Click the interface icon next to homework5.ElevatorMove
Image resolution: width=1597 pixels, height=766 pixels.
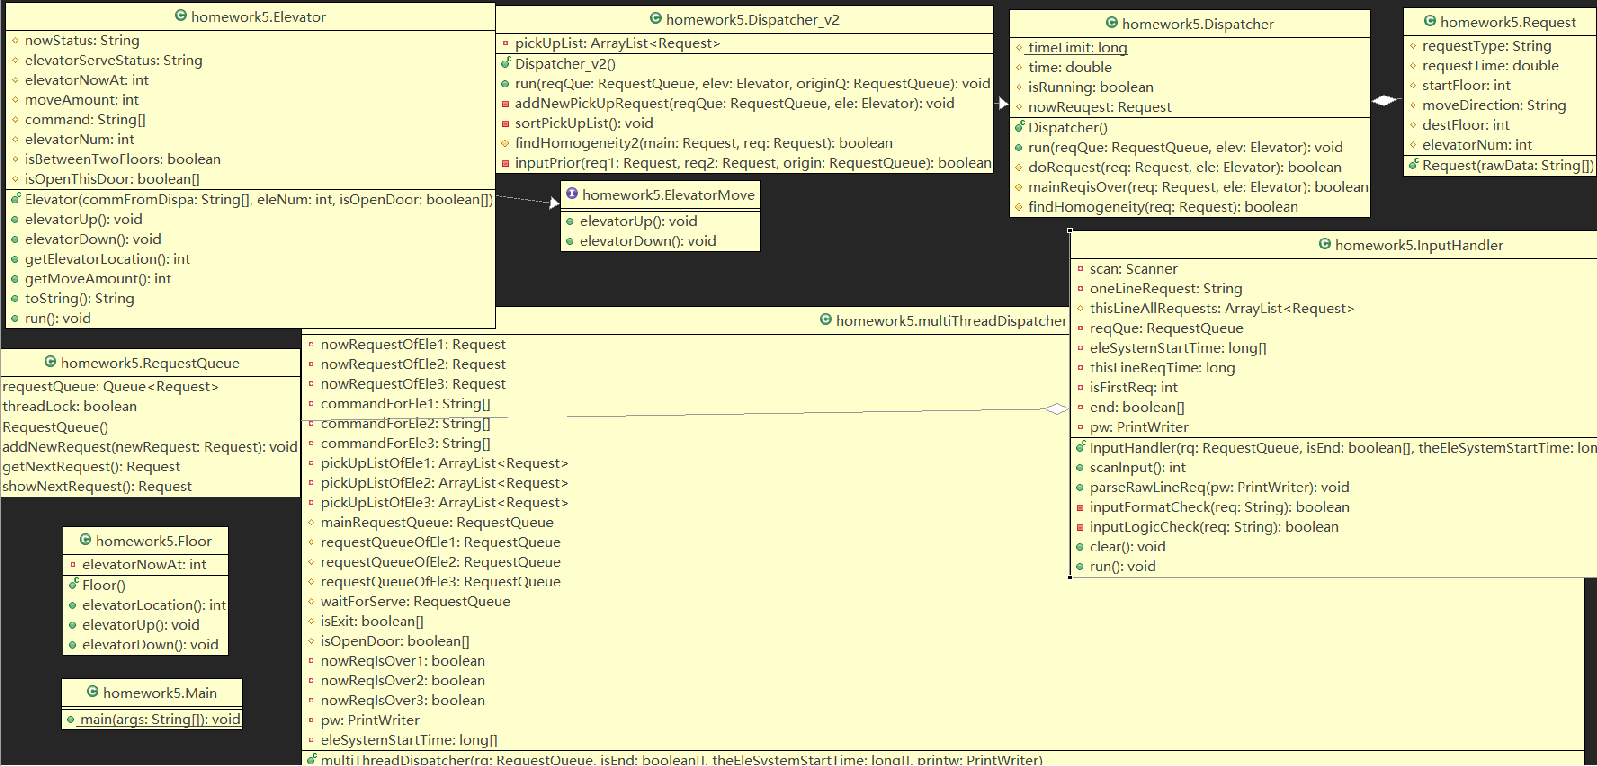tap(572, 194)
